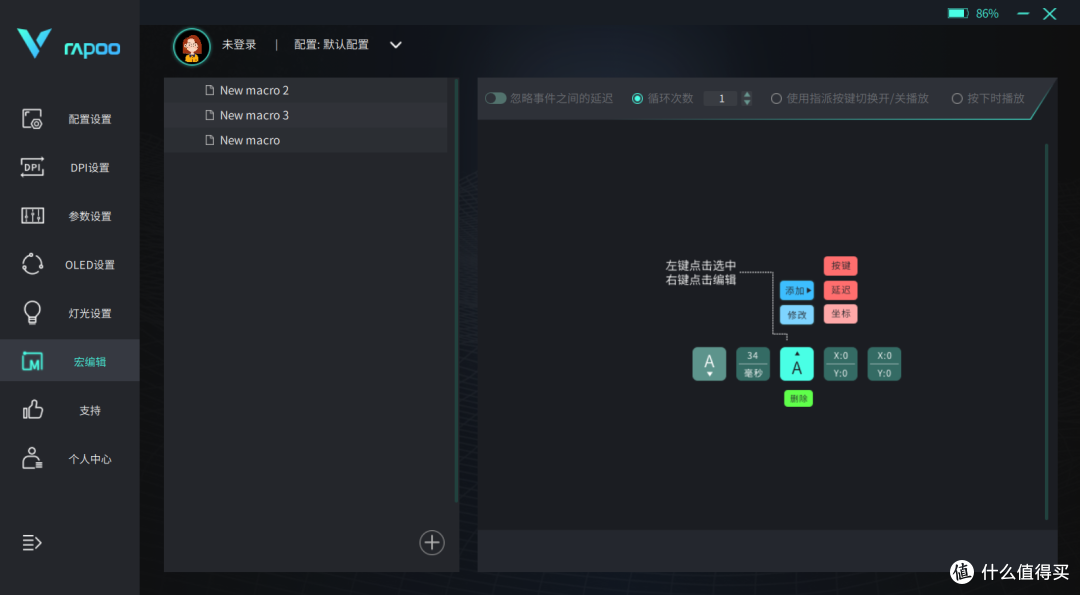Click the battery level icon

click(957, 13)
